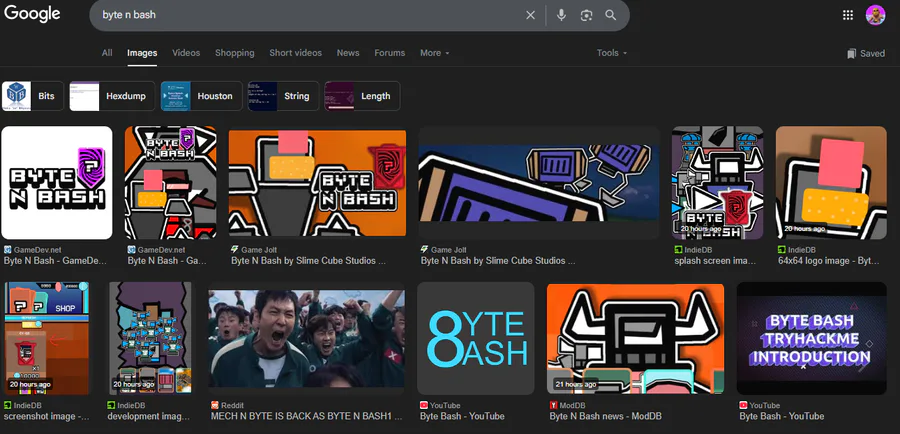Viewport: 900px width, 434px height.
Task: Switch to the Videos tab
Action: coord(186,53)
